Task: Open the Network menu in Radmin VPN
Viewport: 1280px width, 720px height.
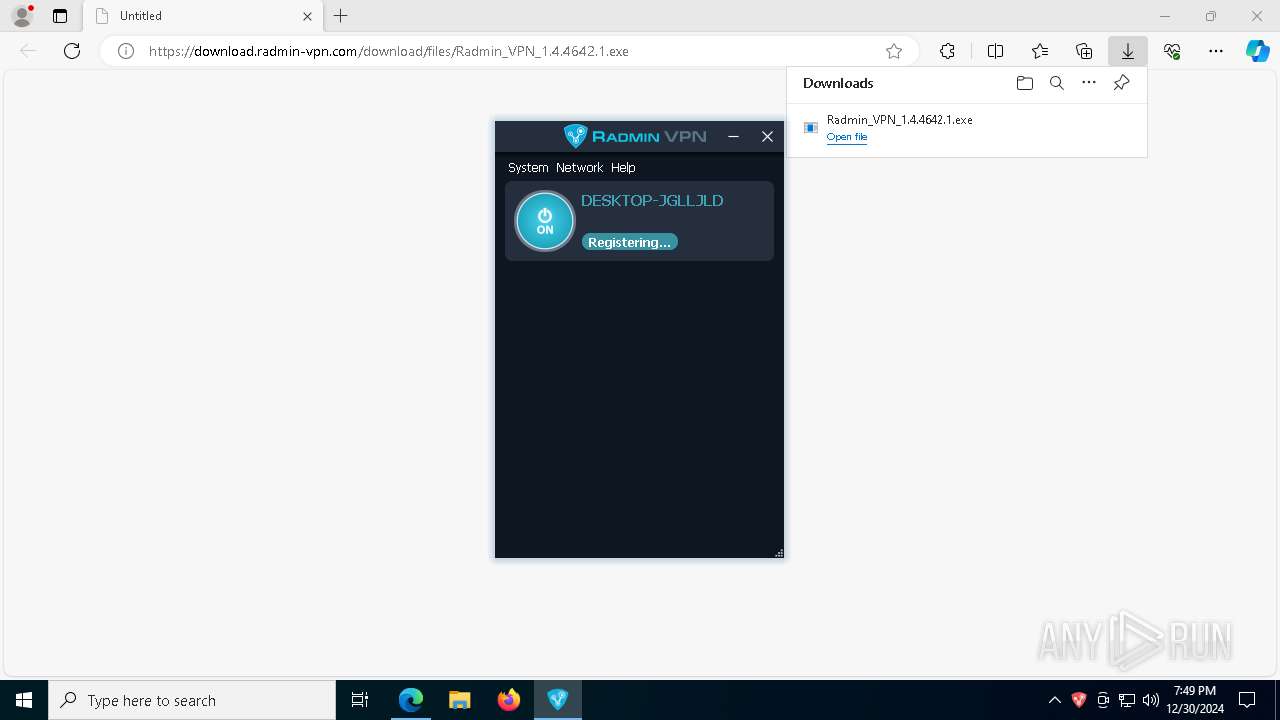Action: pos(580,167)
